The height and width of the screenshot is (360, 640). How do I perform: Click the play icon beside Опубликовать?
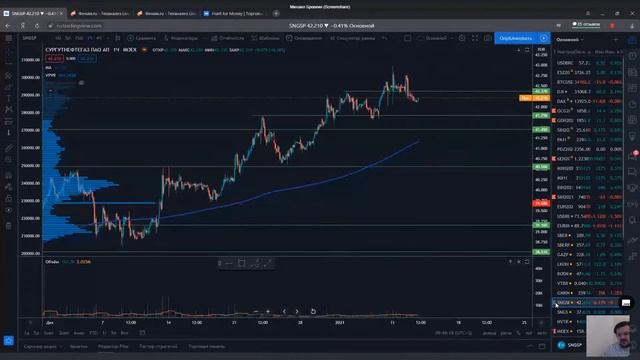click(x=544, y=38)
